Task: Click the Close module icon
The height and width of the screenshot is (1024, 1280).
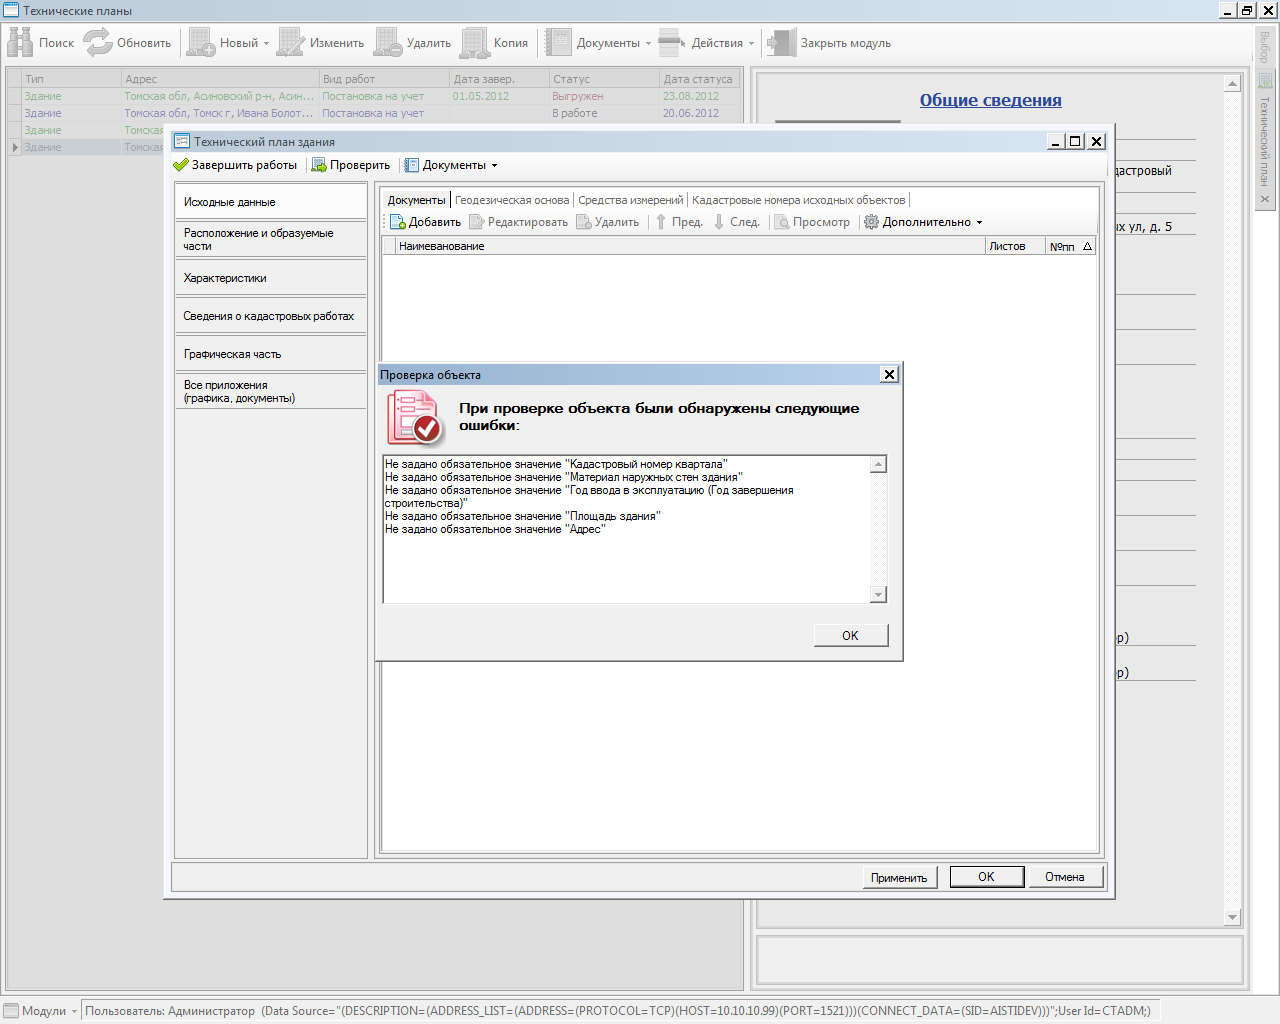Action: click(781, 42)
